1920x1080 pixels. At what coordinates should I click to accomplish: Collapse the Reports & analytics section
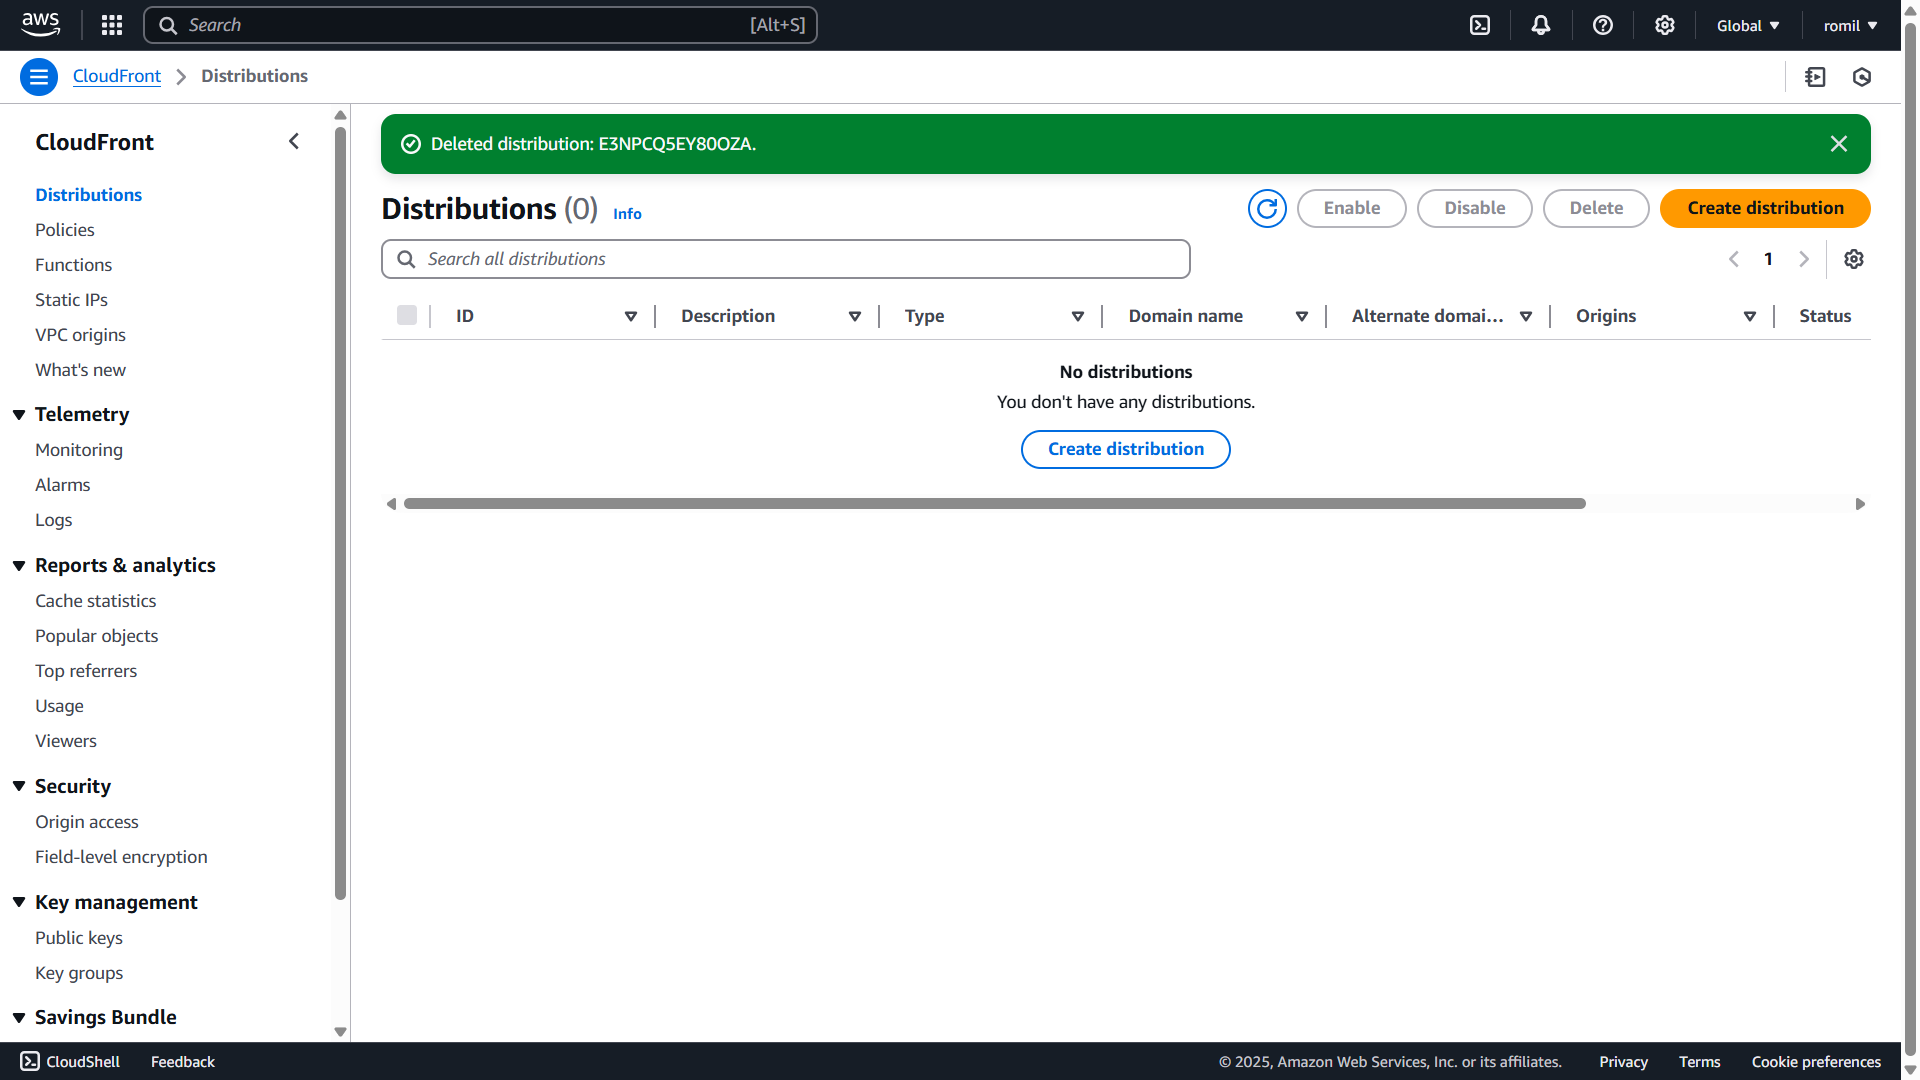click(19, 565)
